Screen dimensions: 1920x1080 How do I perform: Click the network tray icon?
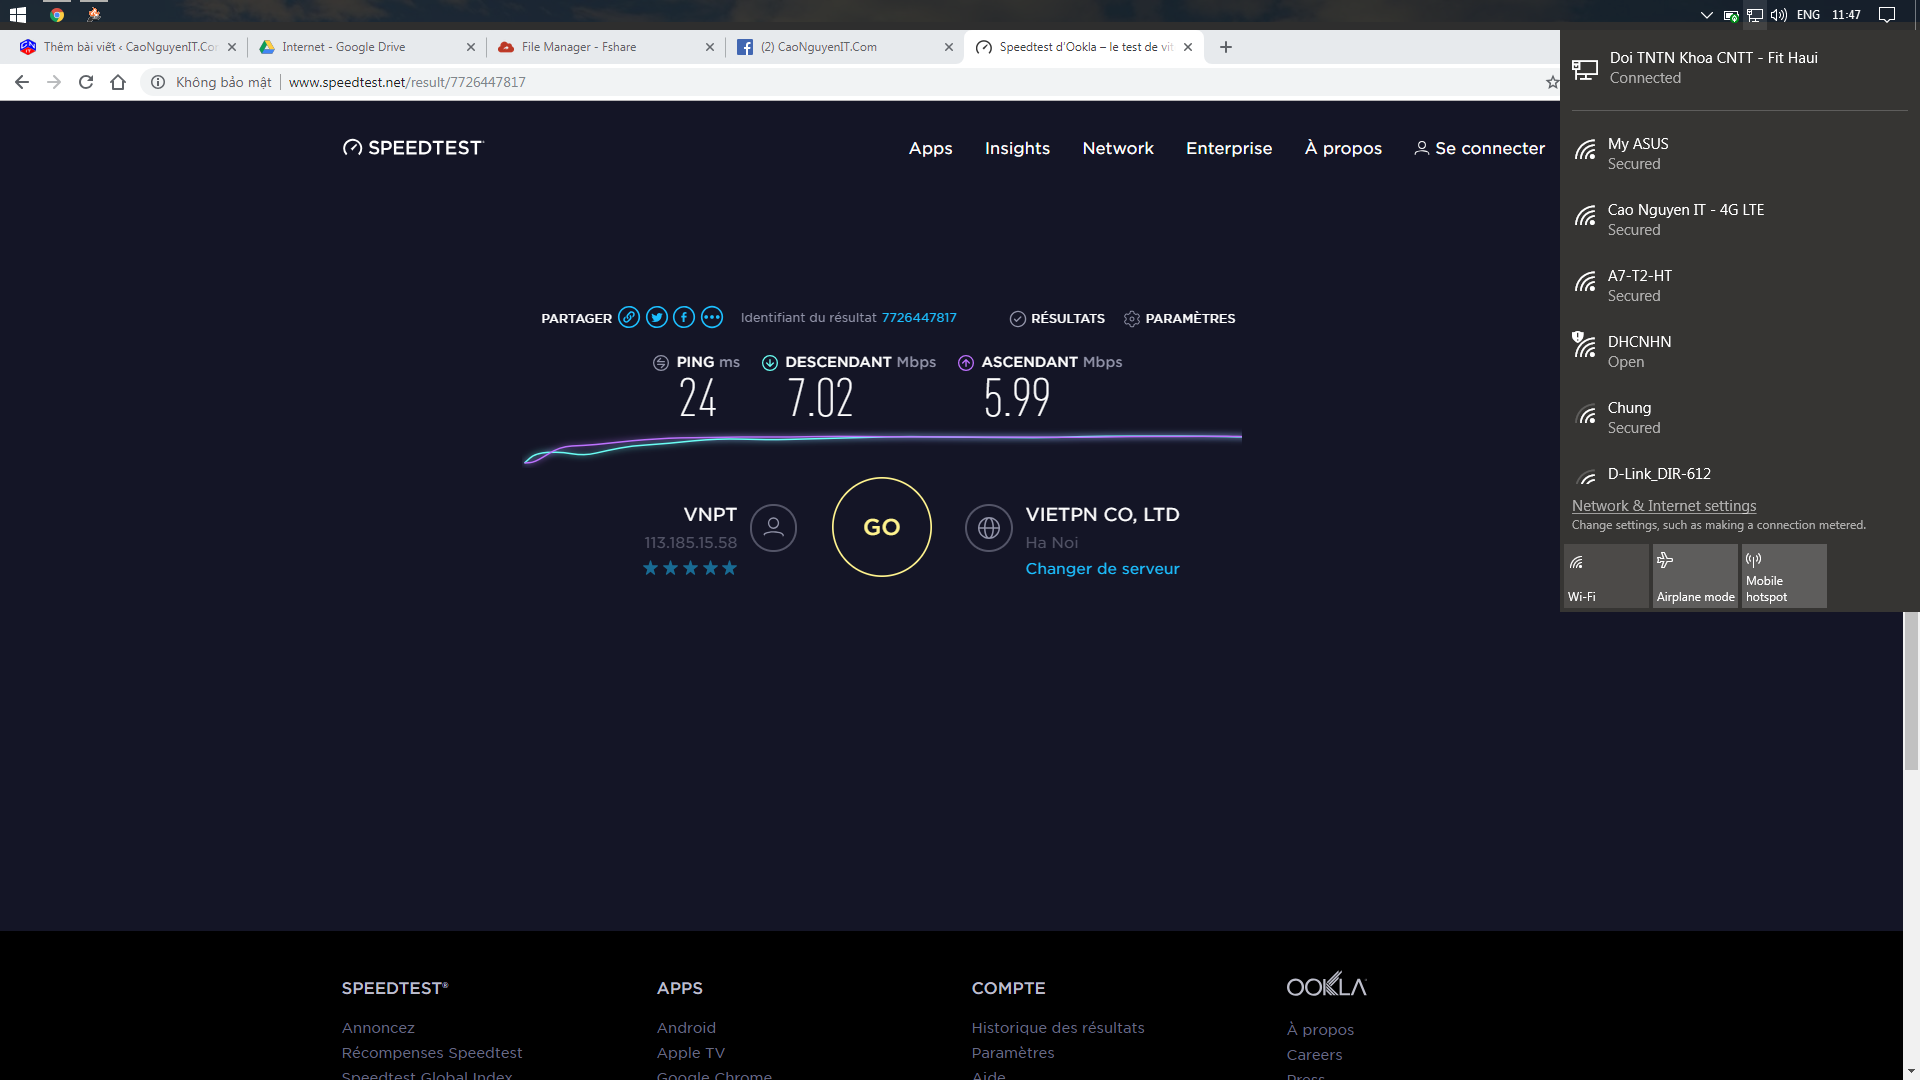1755,15
